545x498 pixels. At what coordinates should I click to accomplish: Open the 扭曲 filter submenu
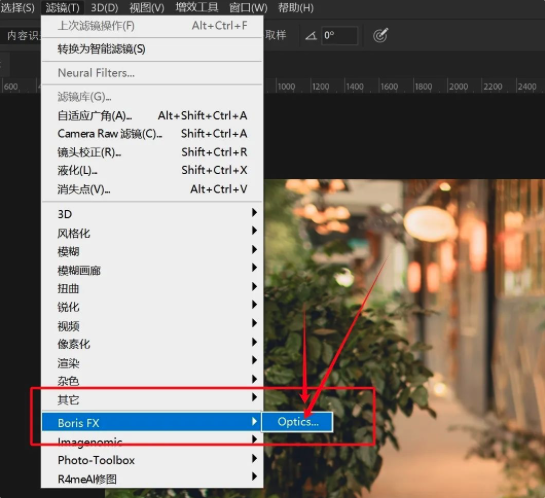[x=152, y=288]
